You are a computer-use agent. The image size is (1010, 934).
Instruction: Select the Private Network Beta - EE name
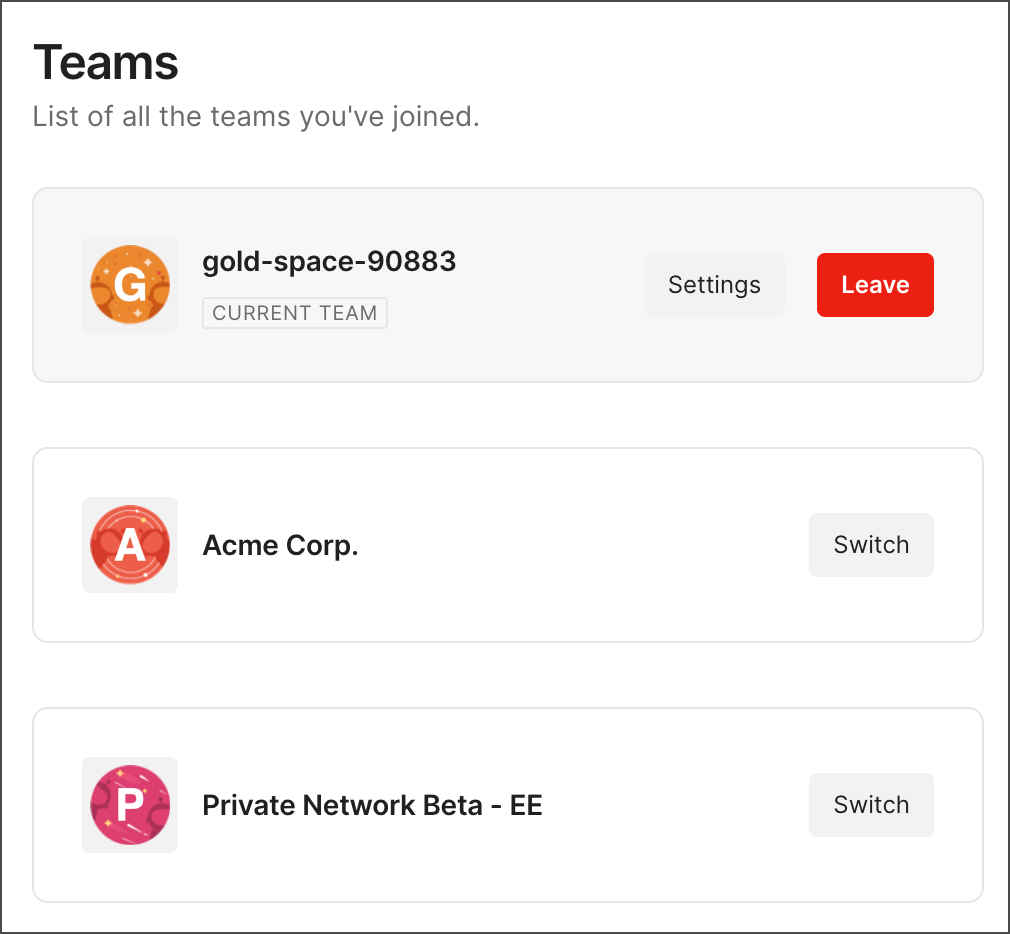point(372,805)
